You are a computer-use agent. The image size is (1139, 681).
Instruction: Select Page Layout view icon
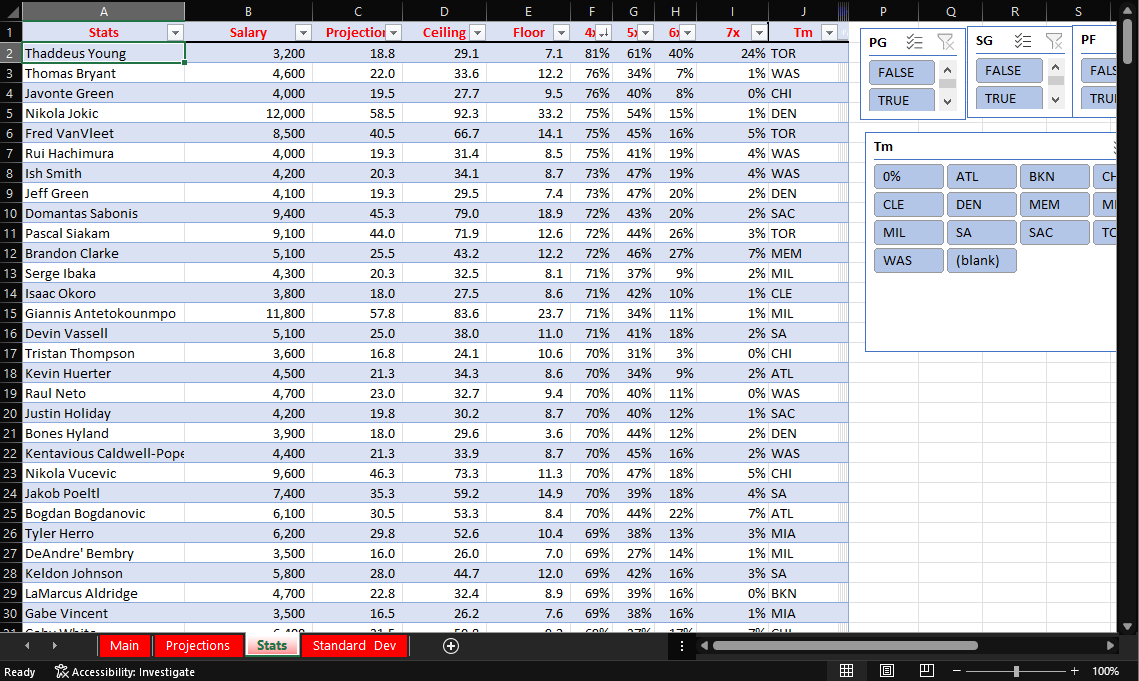tap(886, 670)
